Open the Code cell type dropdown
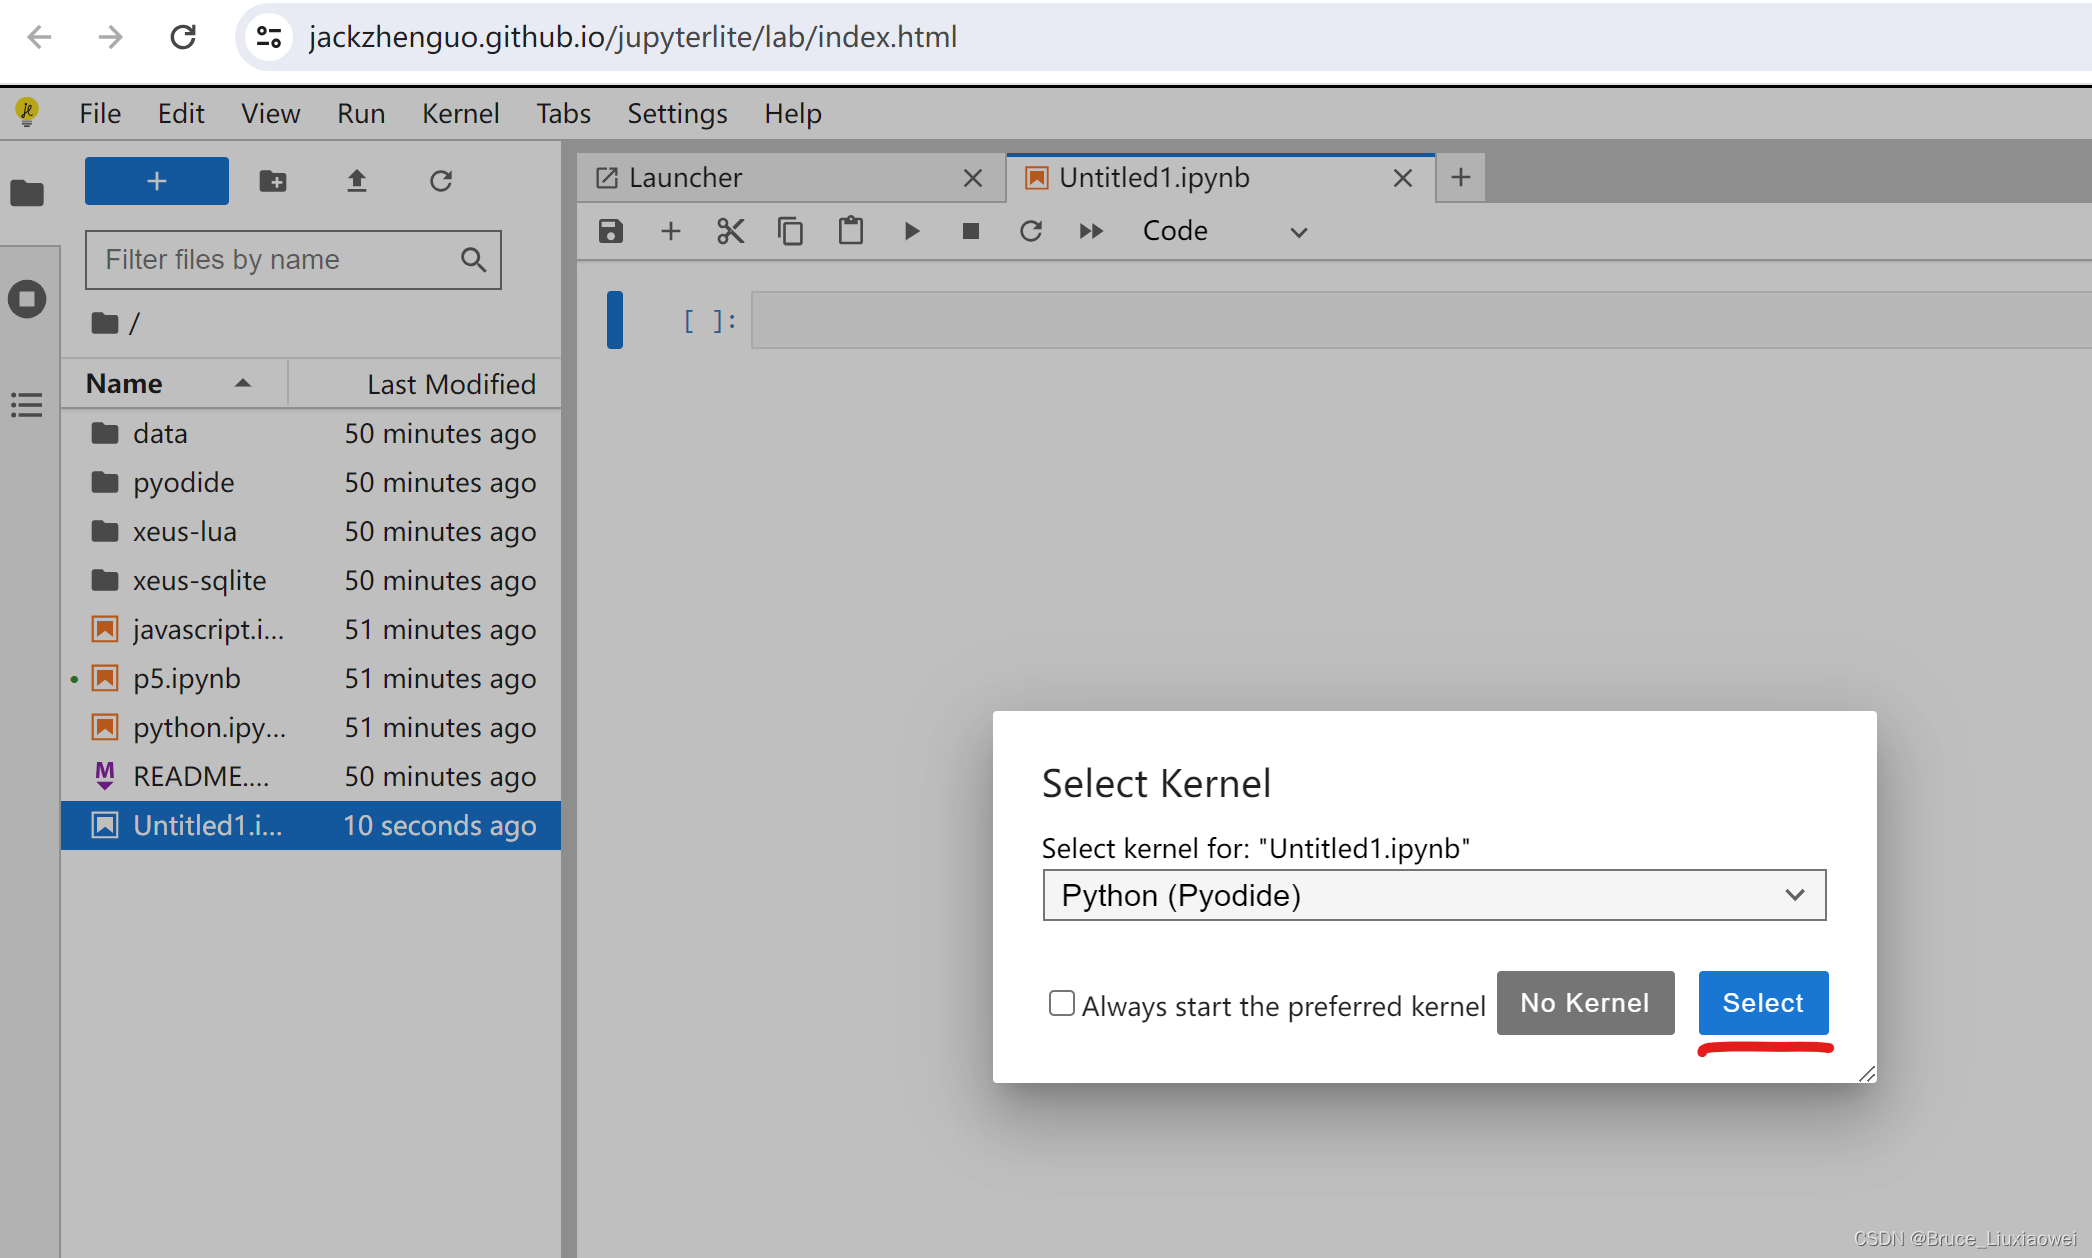 pyautogui.click(x=1225, y=231)
